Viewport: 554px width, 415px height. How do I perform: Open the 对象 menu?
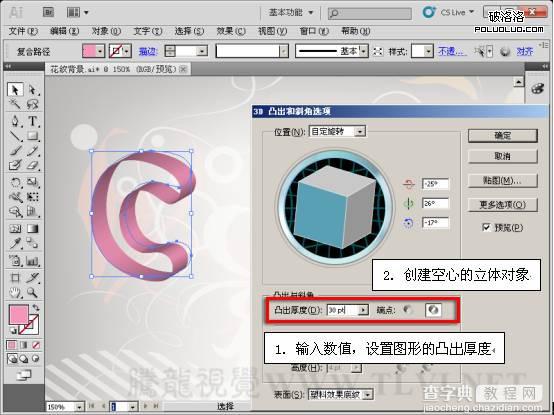tap(106, 31)
